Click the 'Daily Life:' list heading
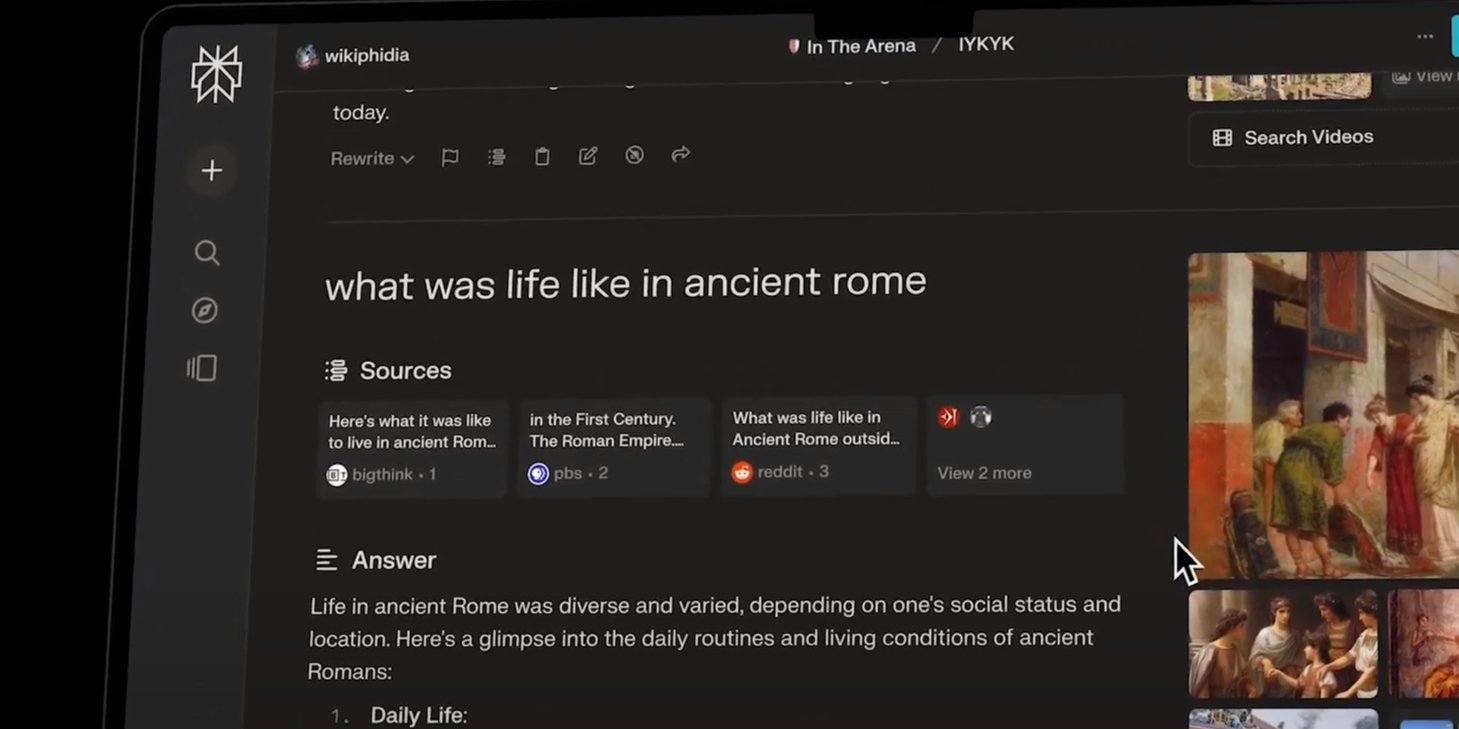The image size is (1459, 729). point(419,716)
